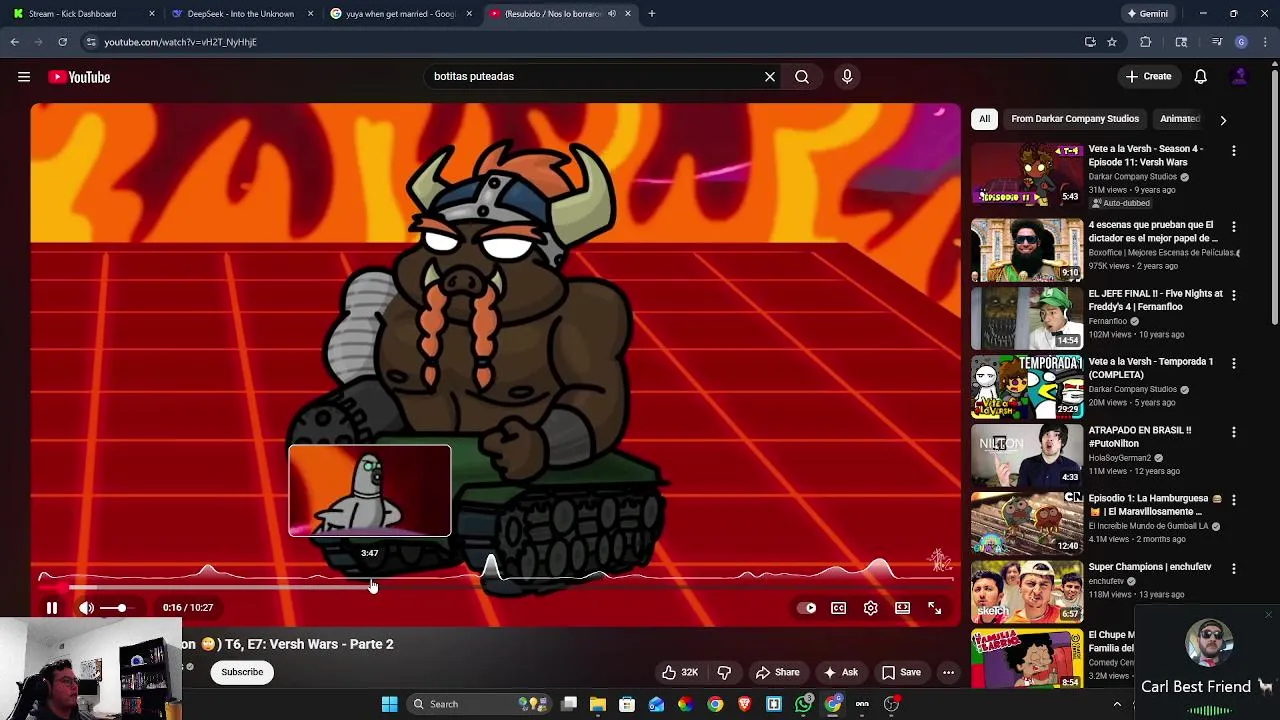The image size is (1280, 720).
Task: Switch to theater mode
Action: (903, 608)
